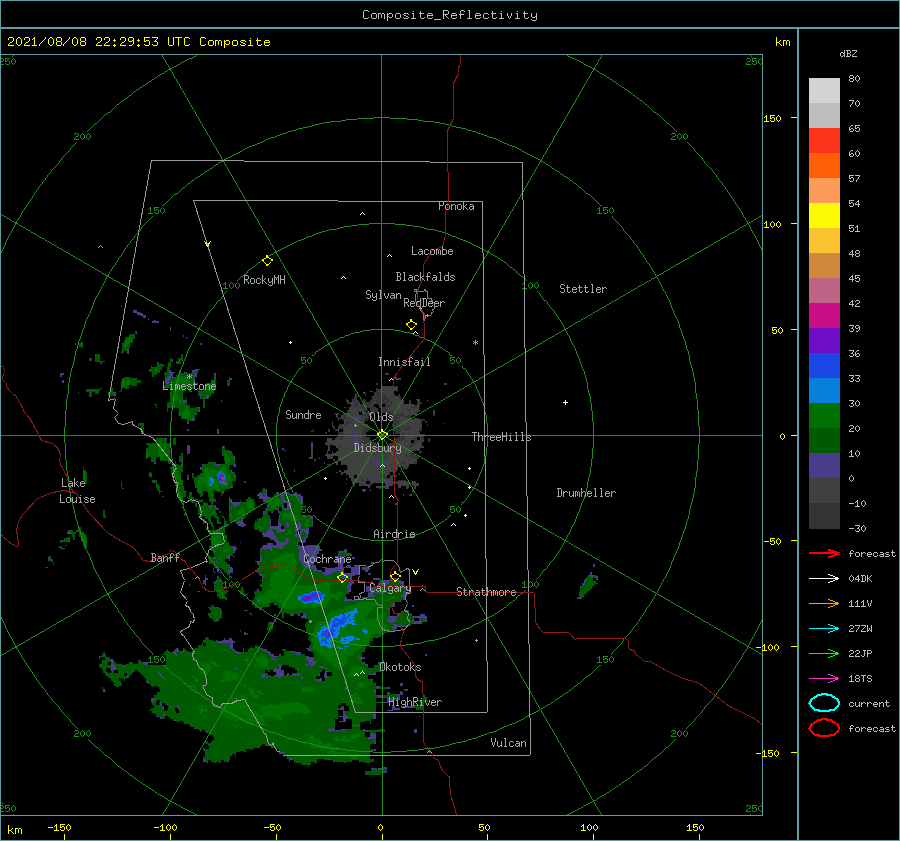Image resolution: width=900 pixels, height=841 pixels.
Task: Click the 39 dBZ purple color swatch
Action: (824, 340)
